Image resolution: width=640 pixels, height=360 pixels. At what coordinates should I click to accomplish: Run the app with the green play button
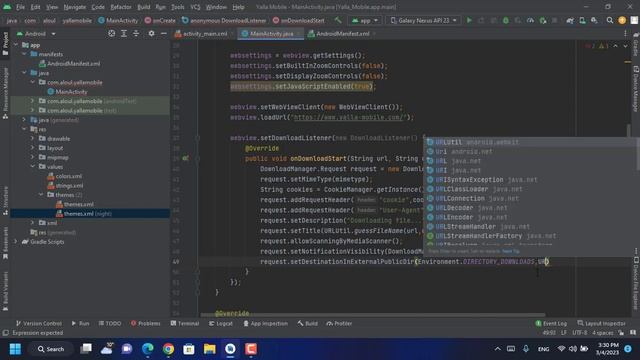469,20
